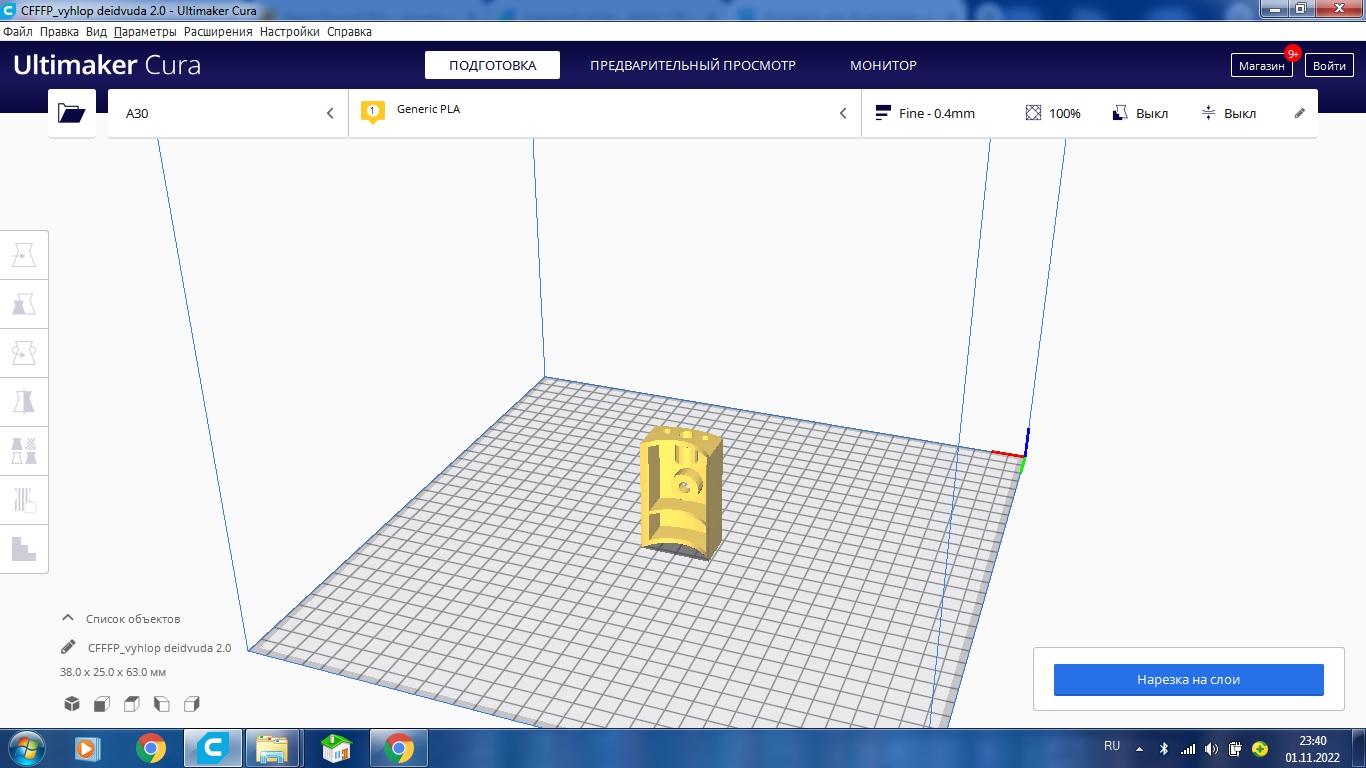1366x768 pixels.
Task: Select the Mirror tool in left toolbar
Action: coord(24,402)
